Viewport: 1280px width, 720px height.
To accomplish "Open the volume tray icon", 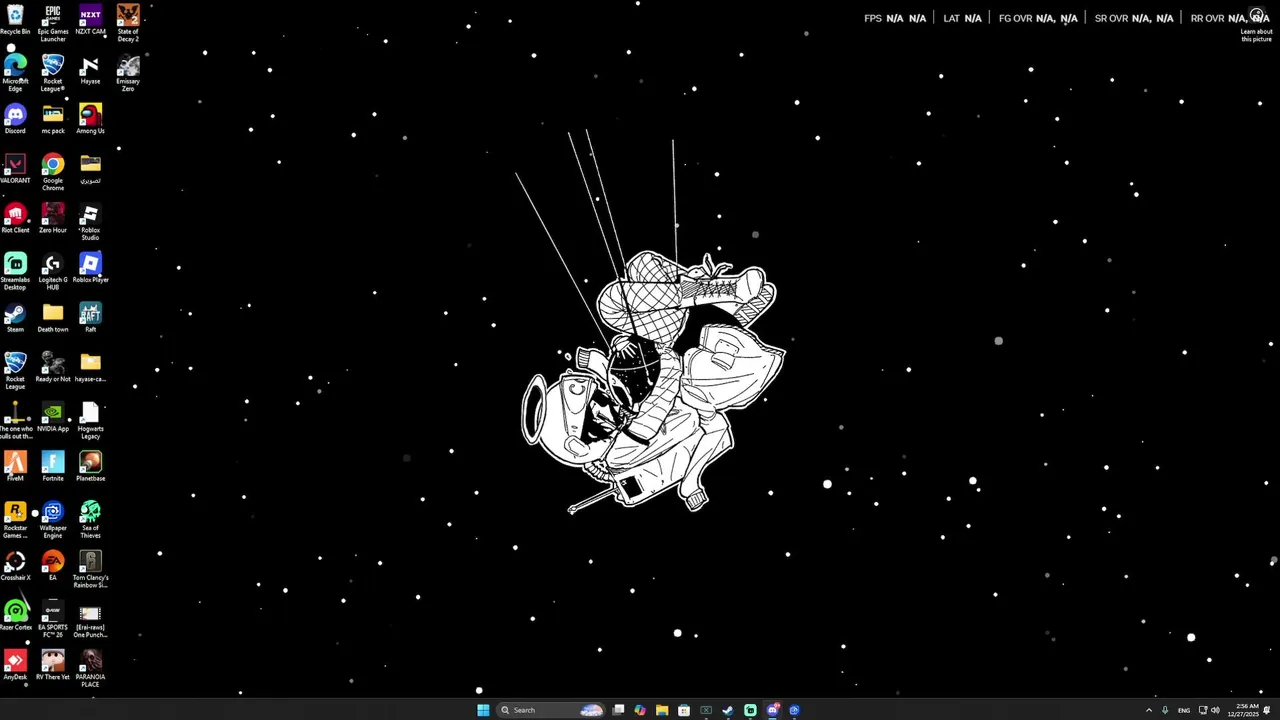I will (1215, 710).
